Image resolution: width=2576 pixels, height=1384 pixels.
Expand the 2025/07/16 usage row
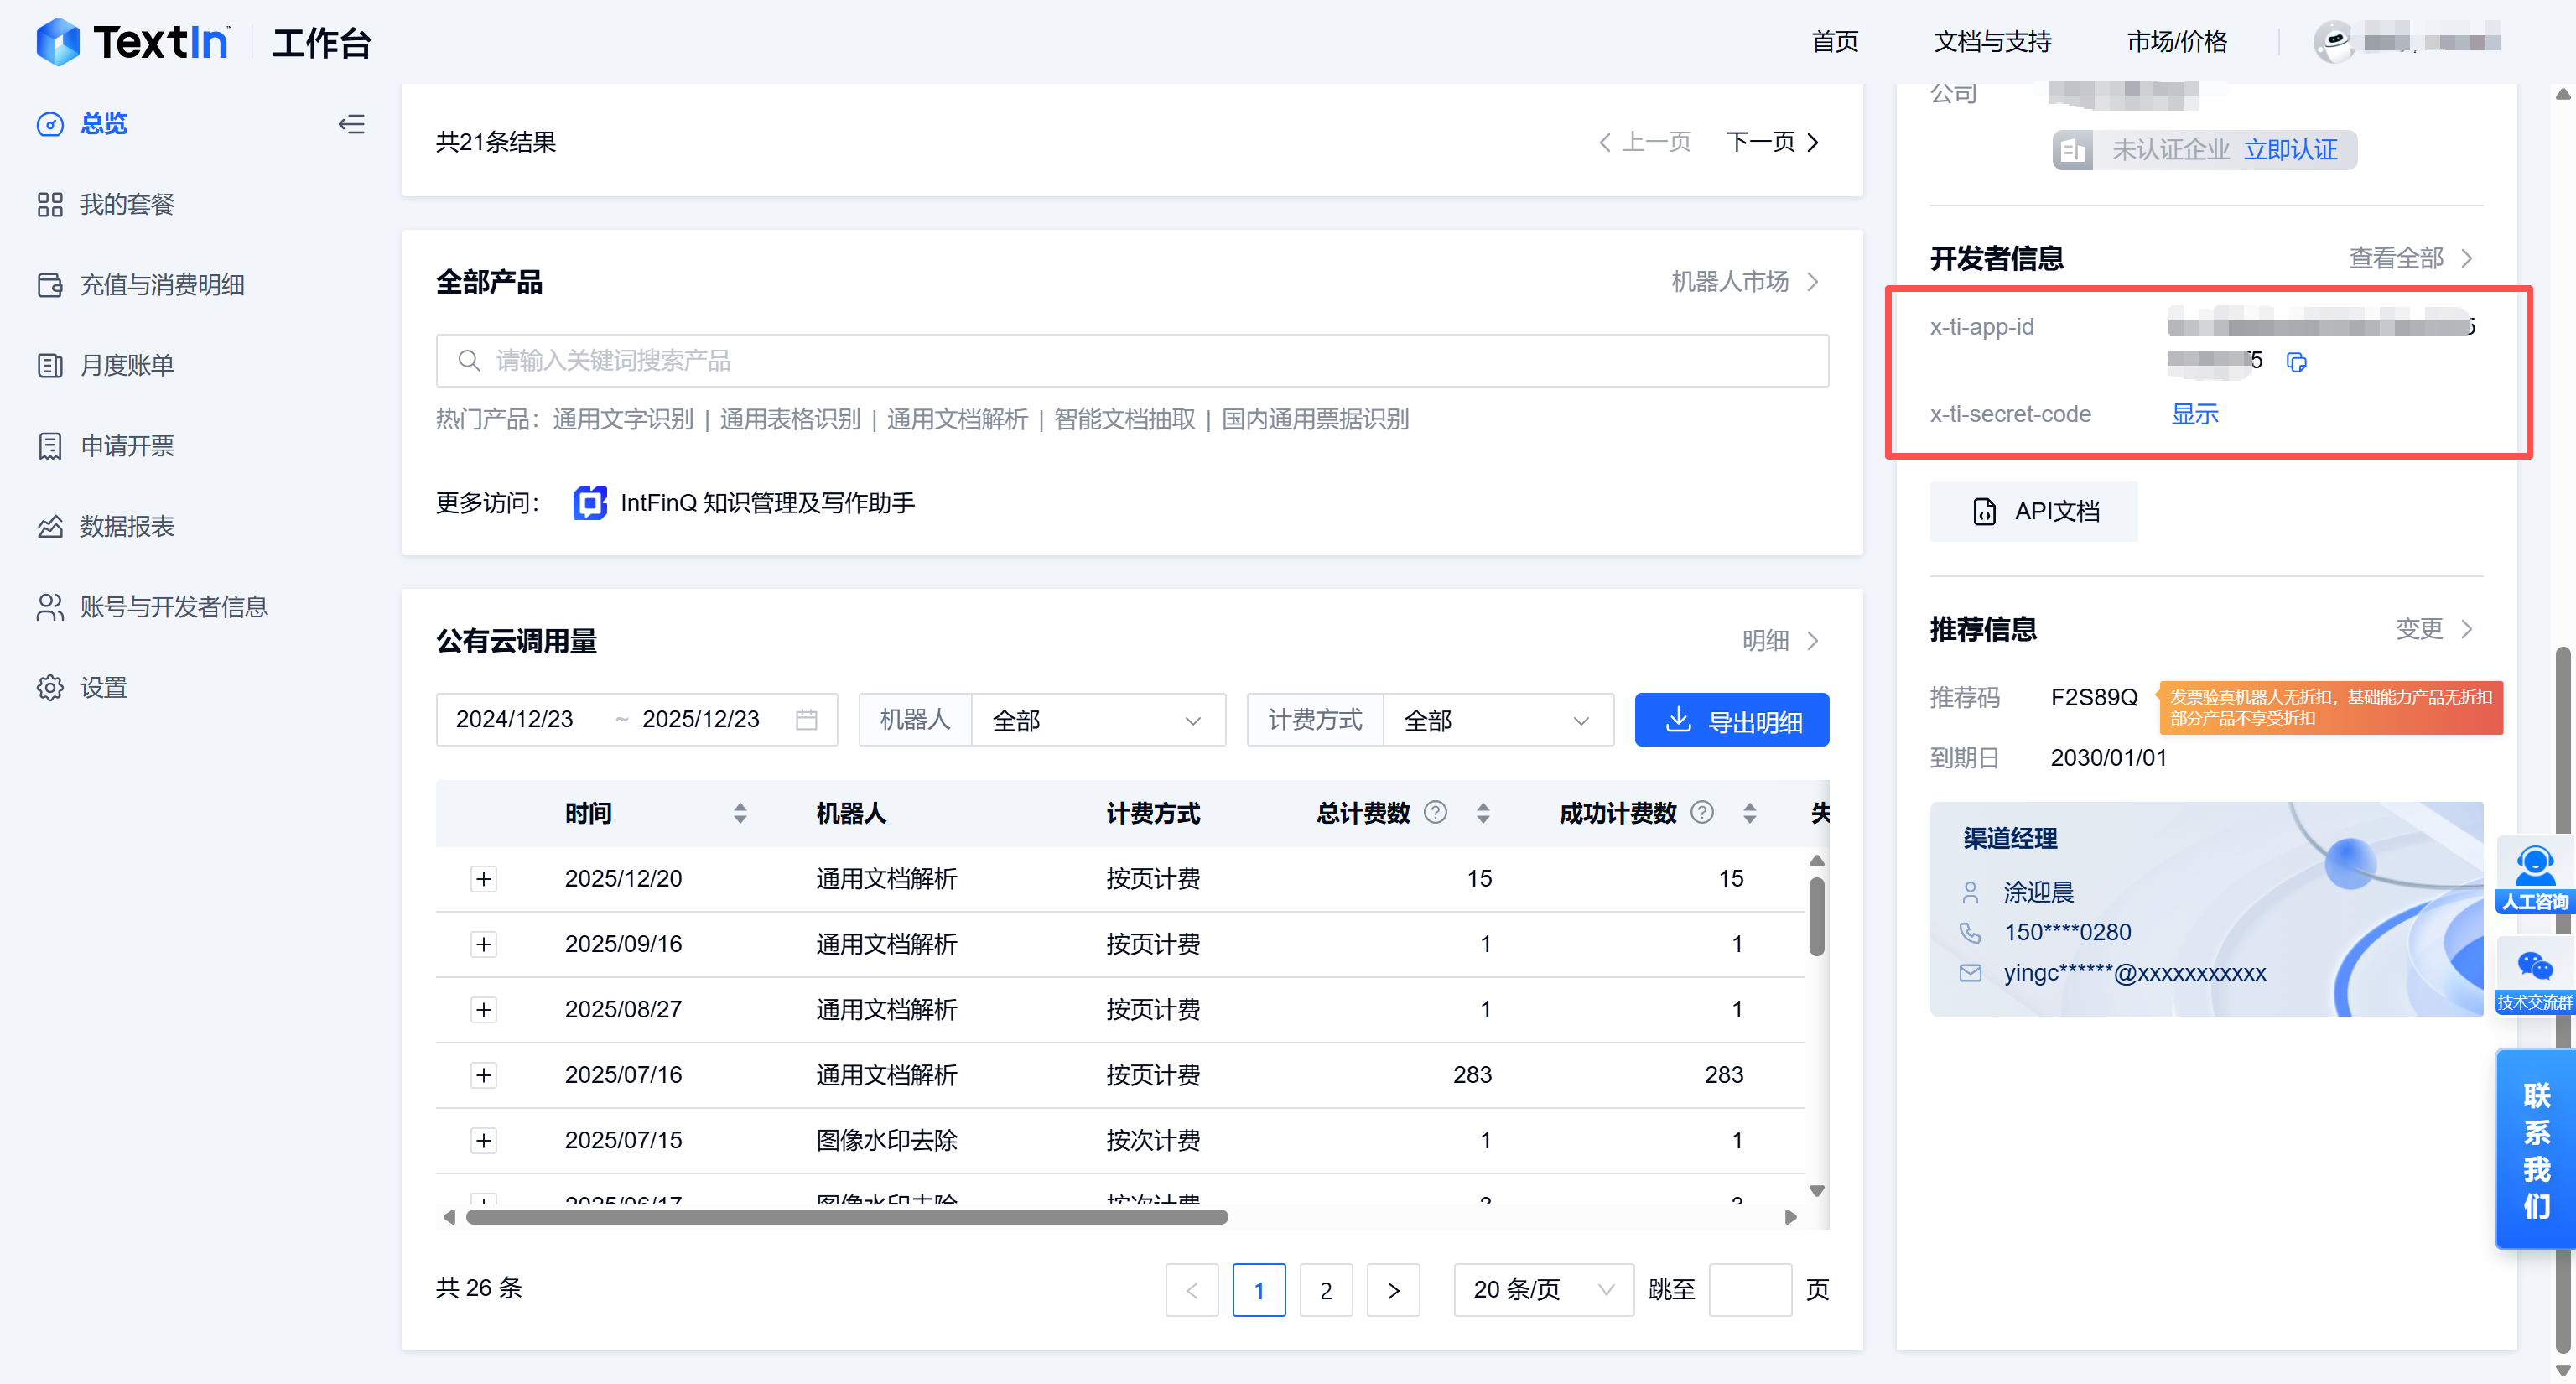[x=484, y=1075]
